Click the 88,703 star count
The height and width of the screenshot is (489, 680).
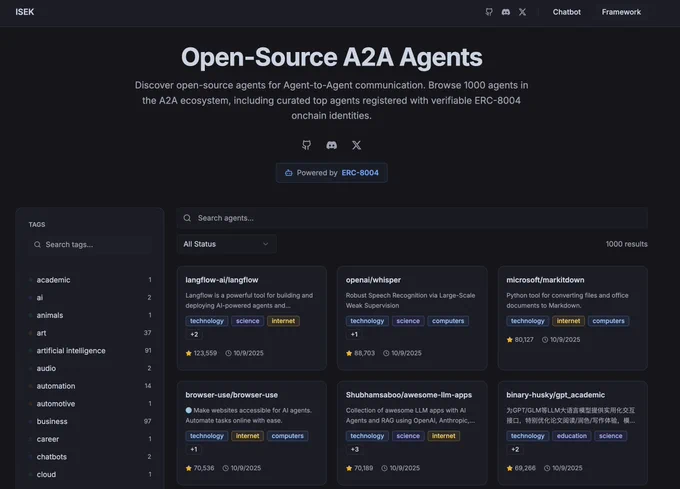click(x=364, y=353)
